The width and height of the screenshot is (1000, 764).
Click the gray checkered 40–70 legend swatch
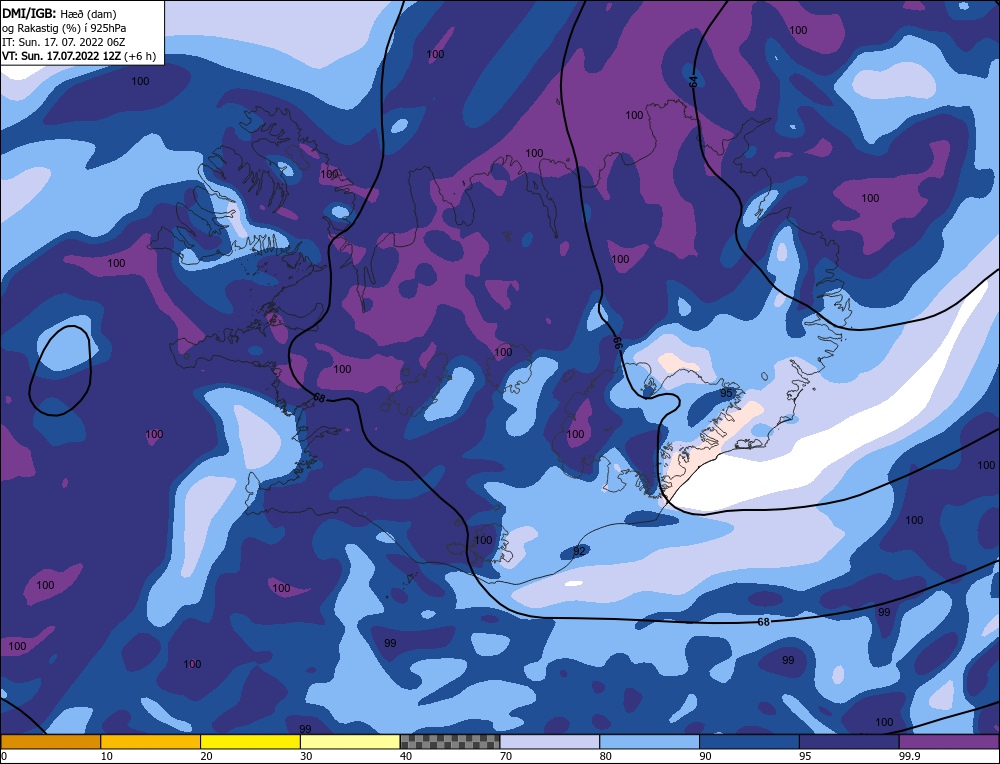(450, 742)
